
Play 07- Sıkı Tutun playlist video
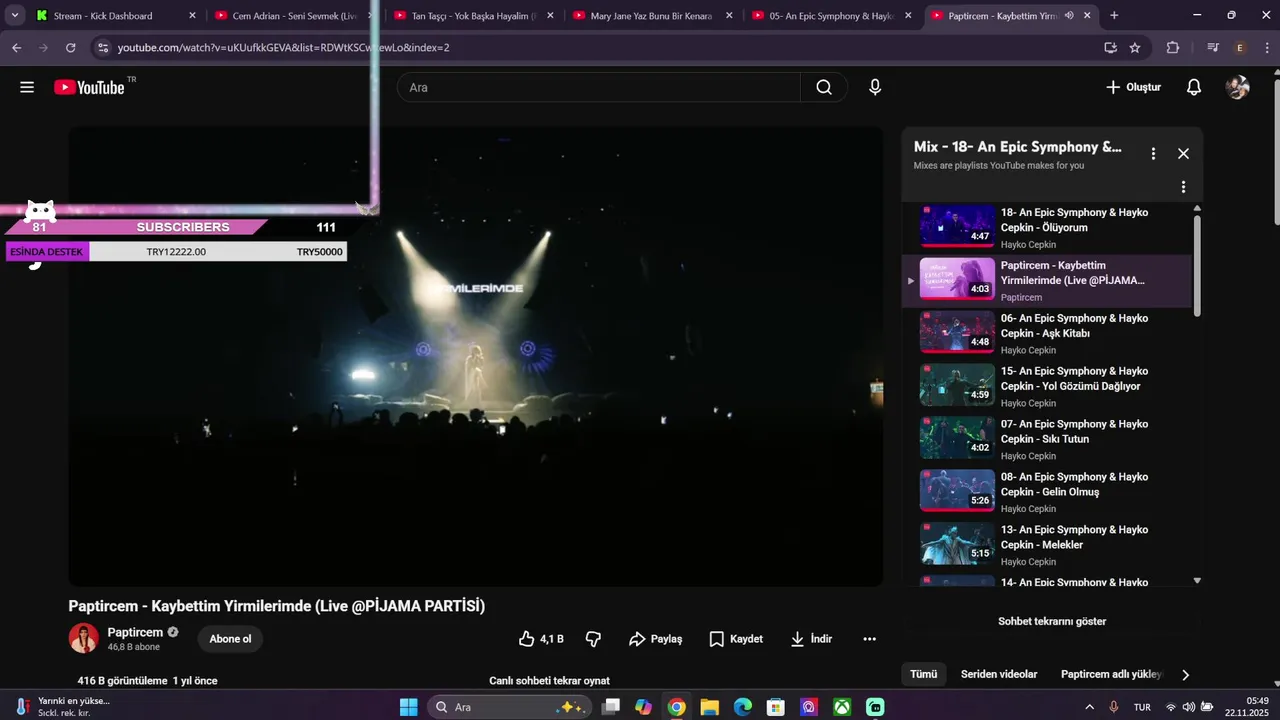point(1045,439)
